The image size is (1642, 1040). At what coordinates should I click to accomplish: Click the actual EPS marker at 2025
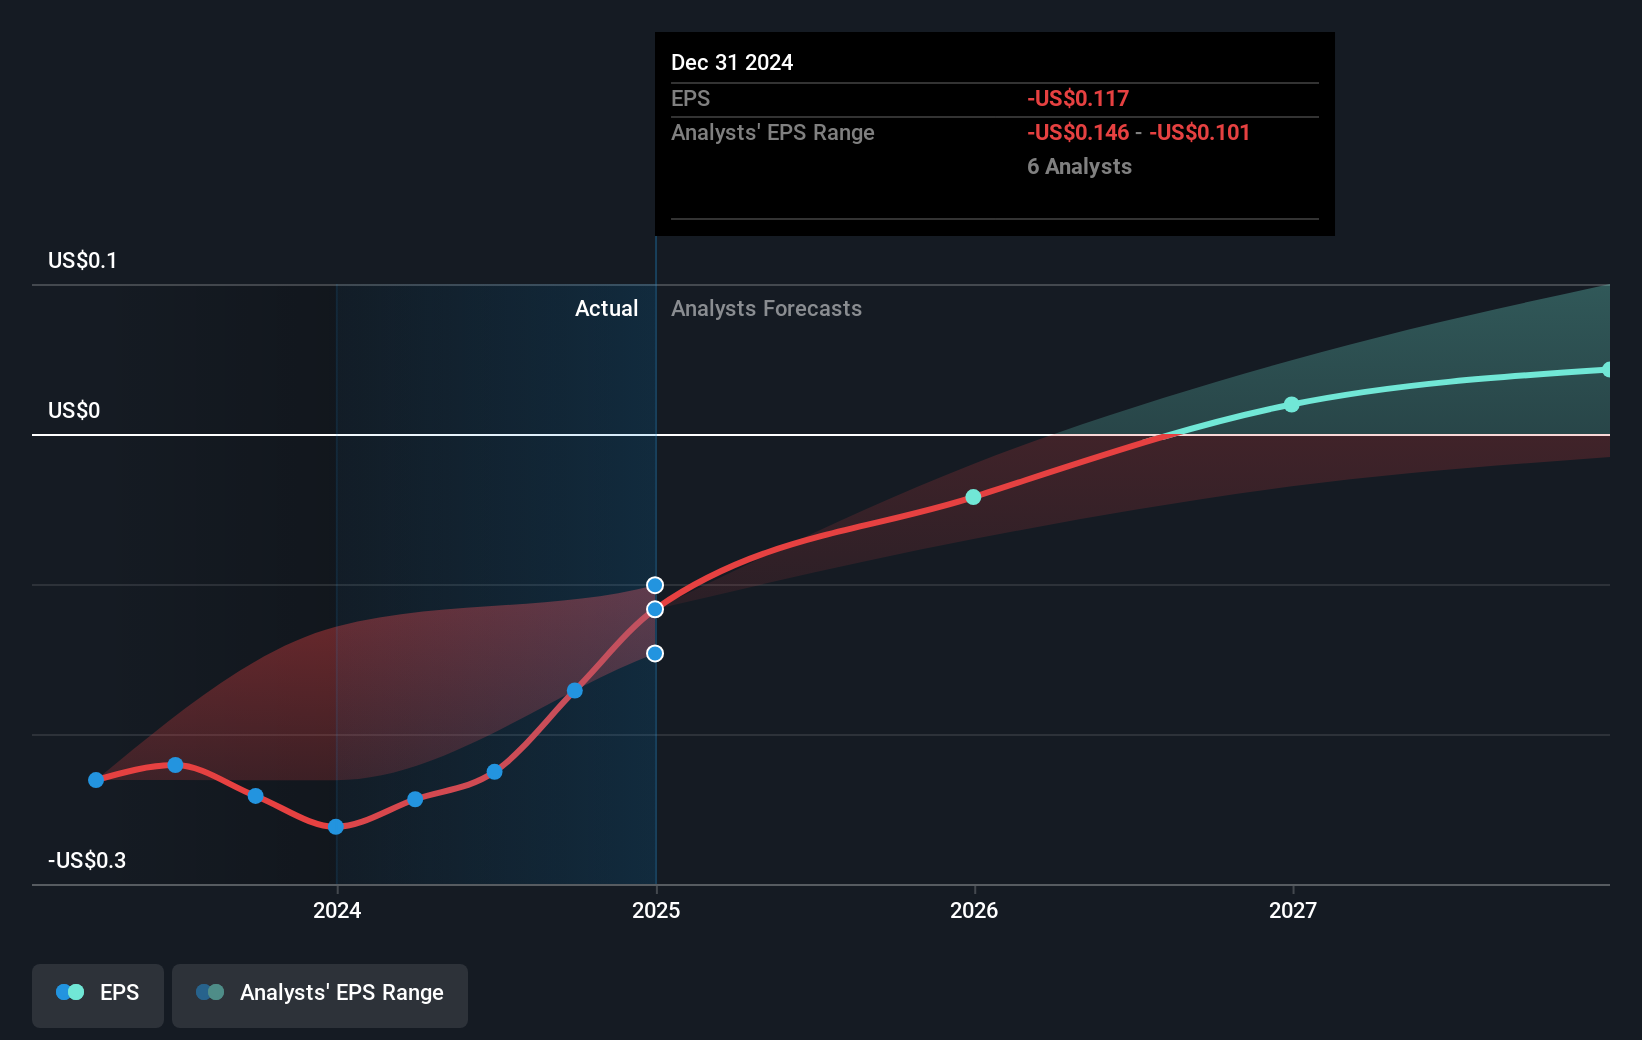tap(655, 609)
